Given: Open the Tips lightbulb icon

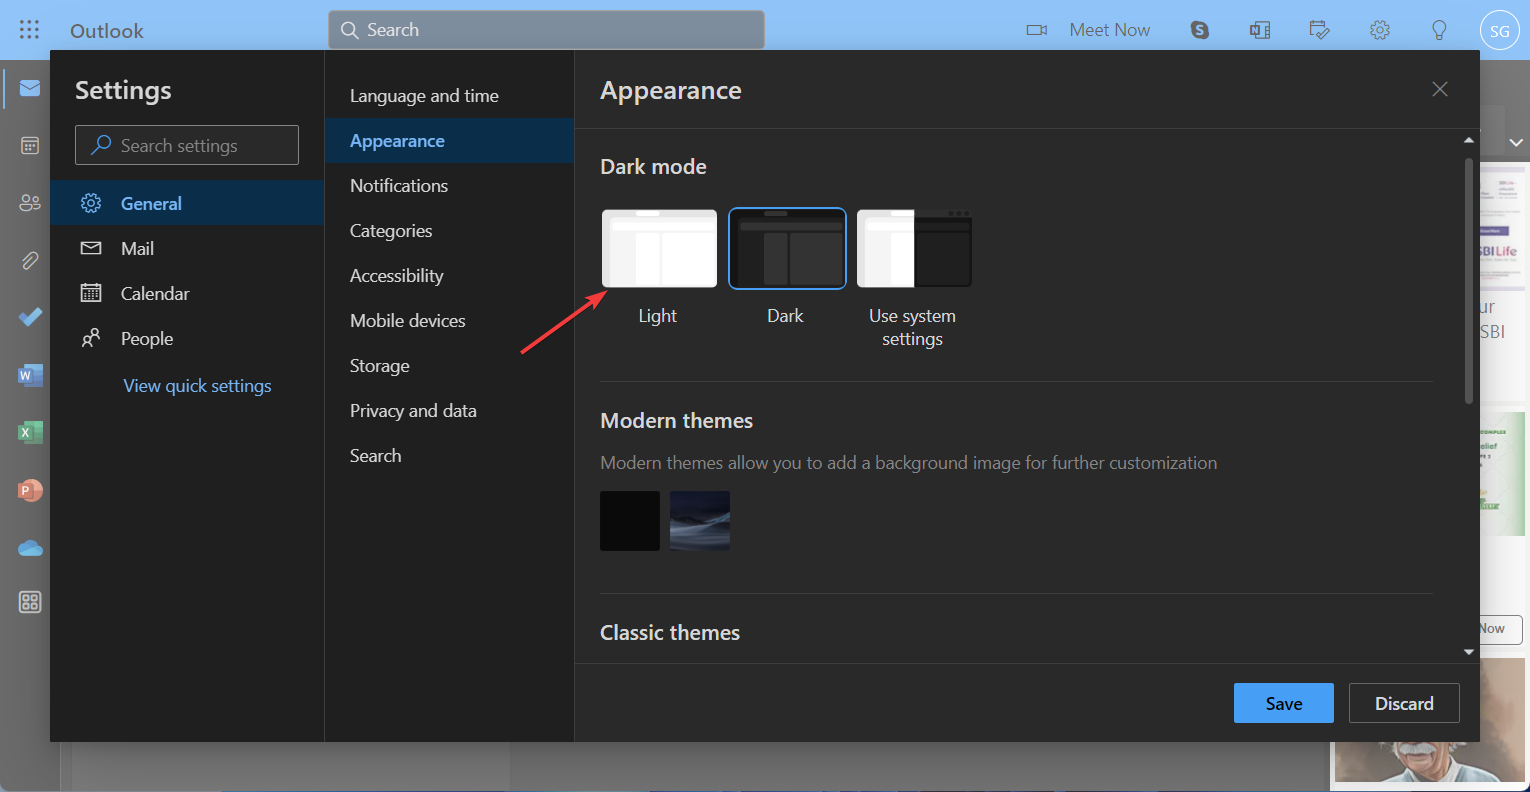Looking at the screenshot, I should point(1439,30).
